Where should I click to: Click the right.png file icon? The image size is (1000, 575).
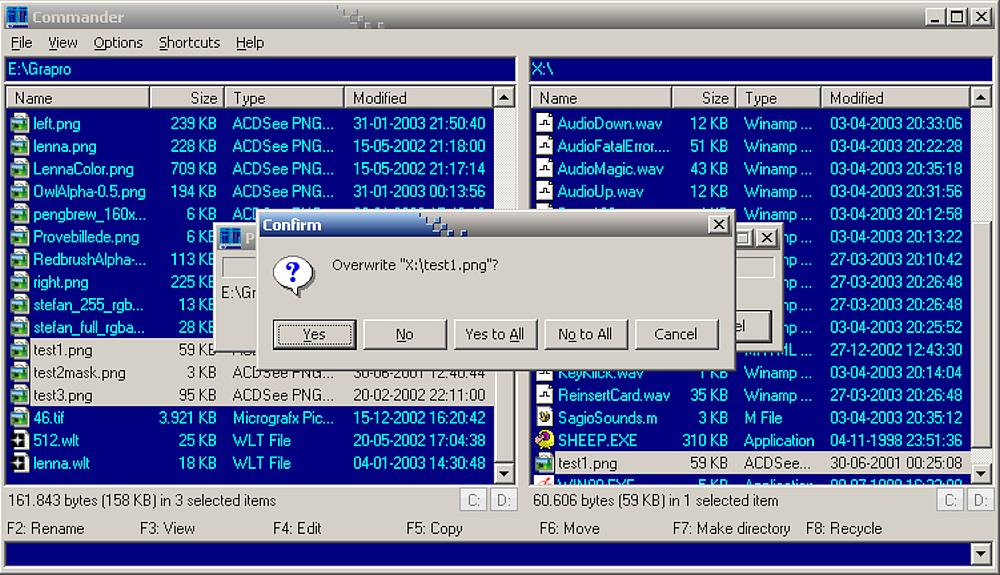20,282
